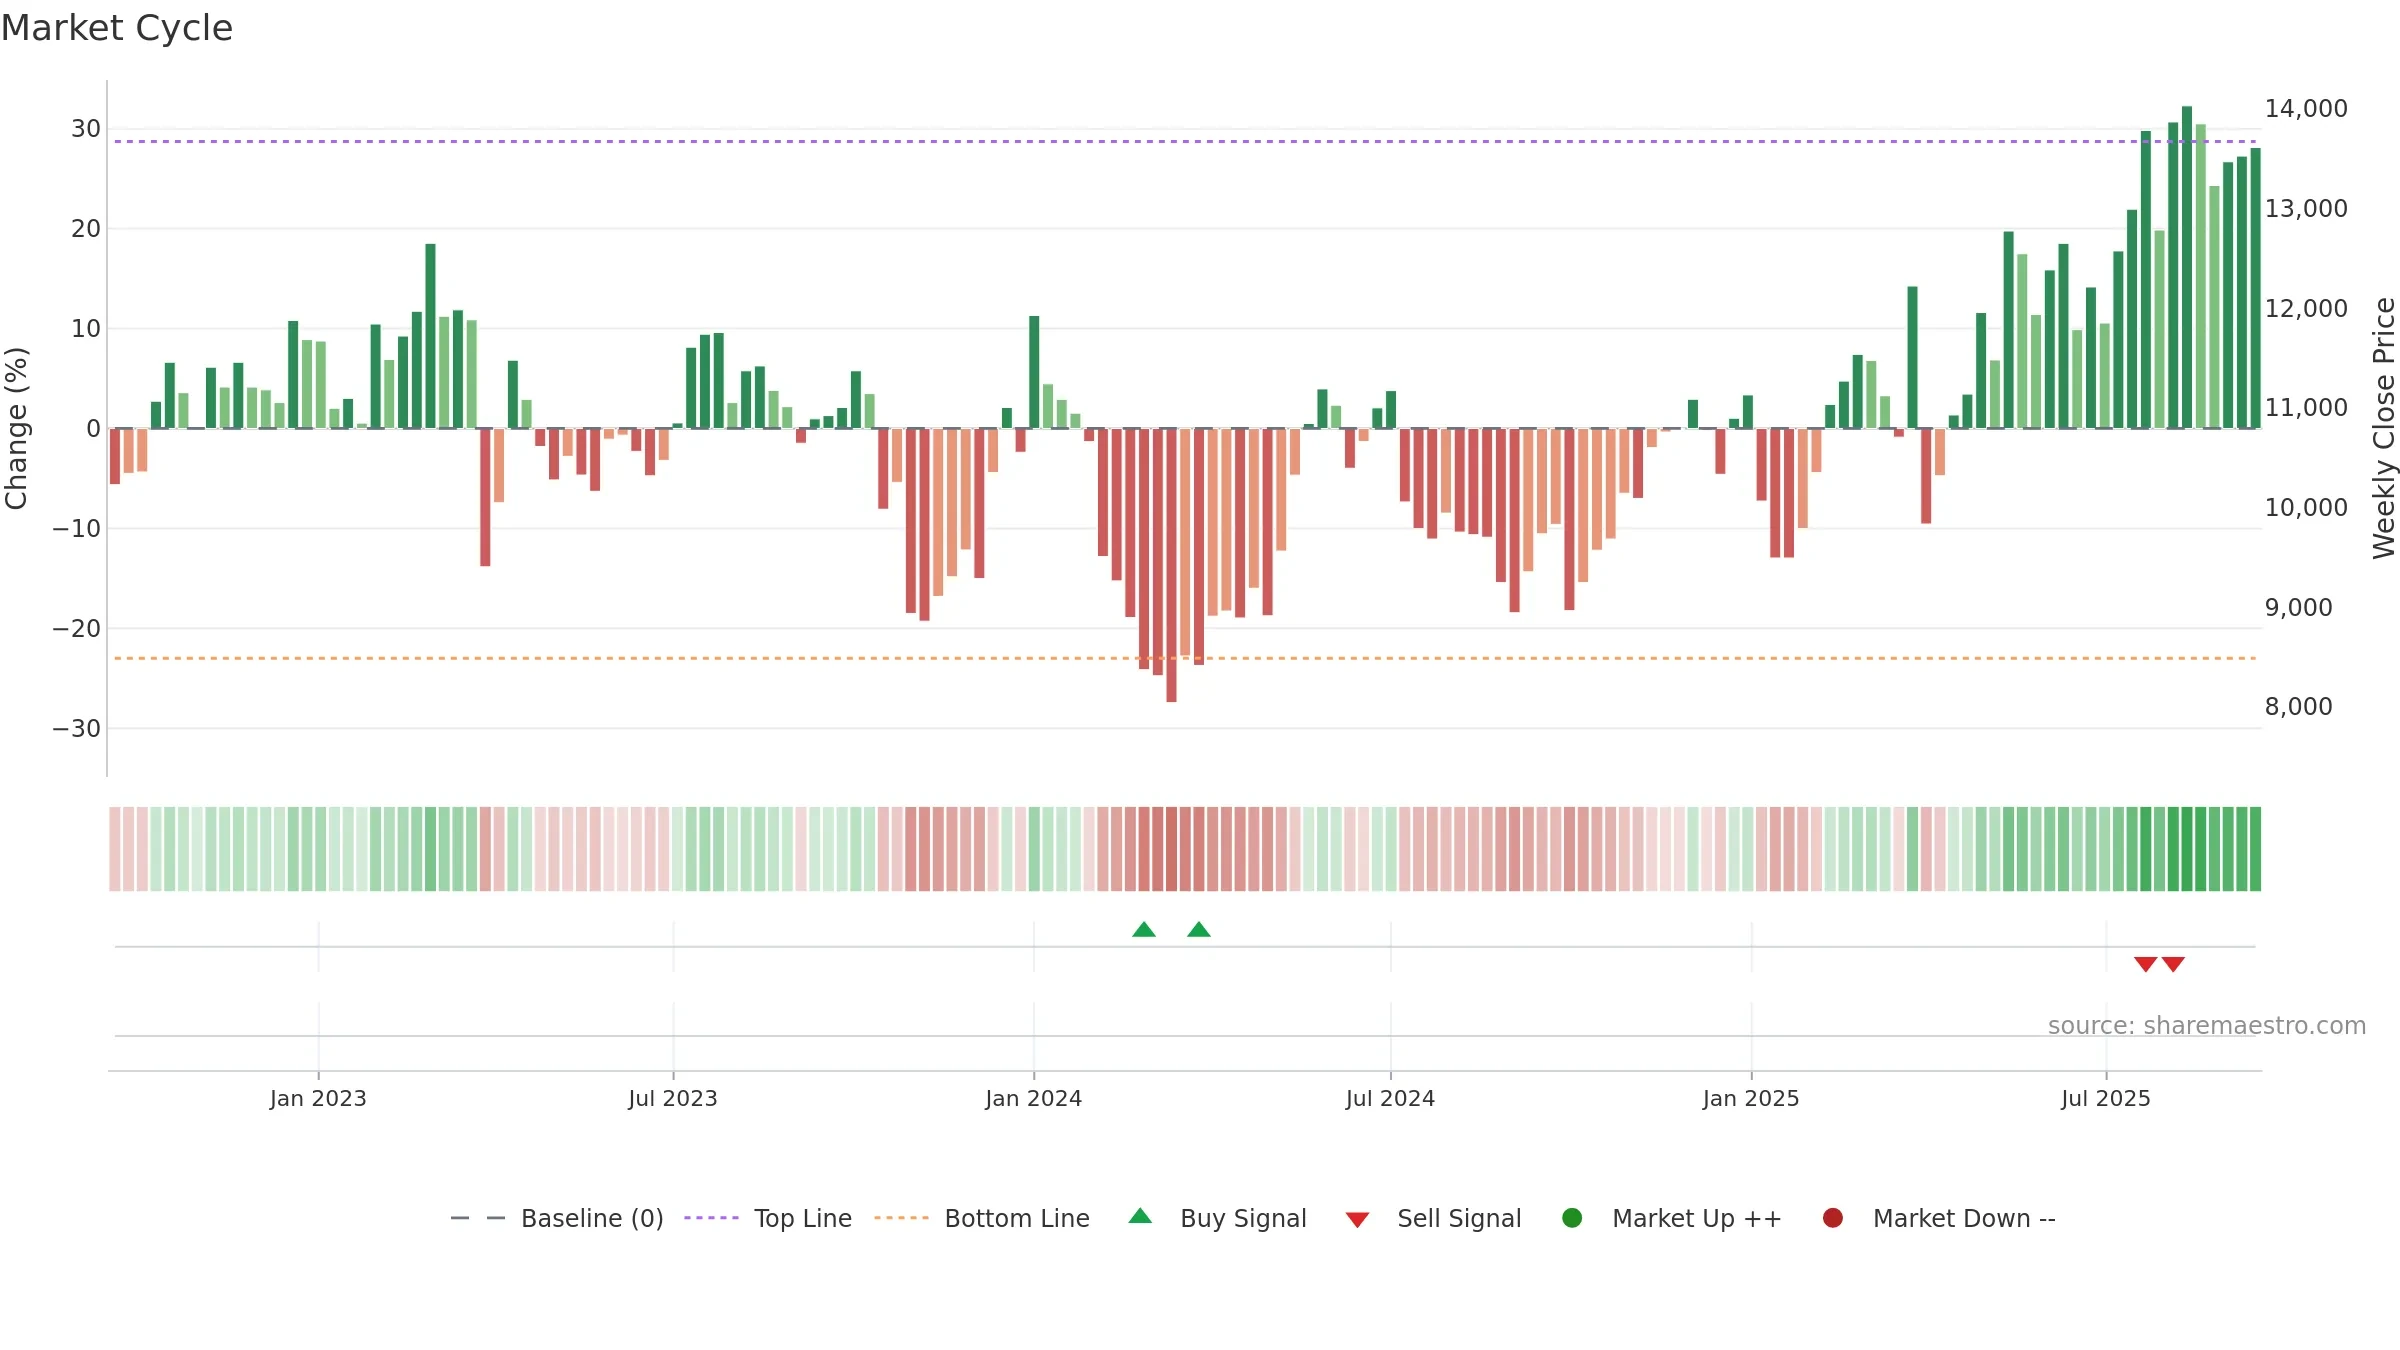The image size is (2400, 1350).
Task: Click the Buy Signal legend triangle icon
Action: [1140, 1216]
